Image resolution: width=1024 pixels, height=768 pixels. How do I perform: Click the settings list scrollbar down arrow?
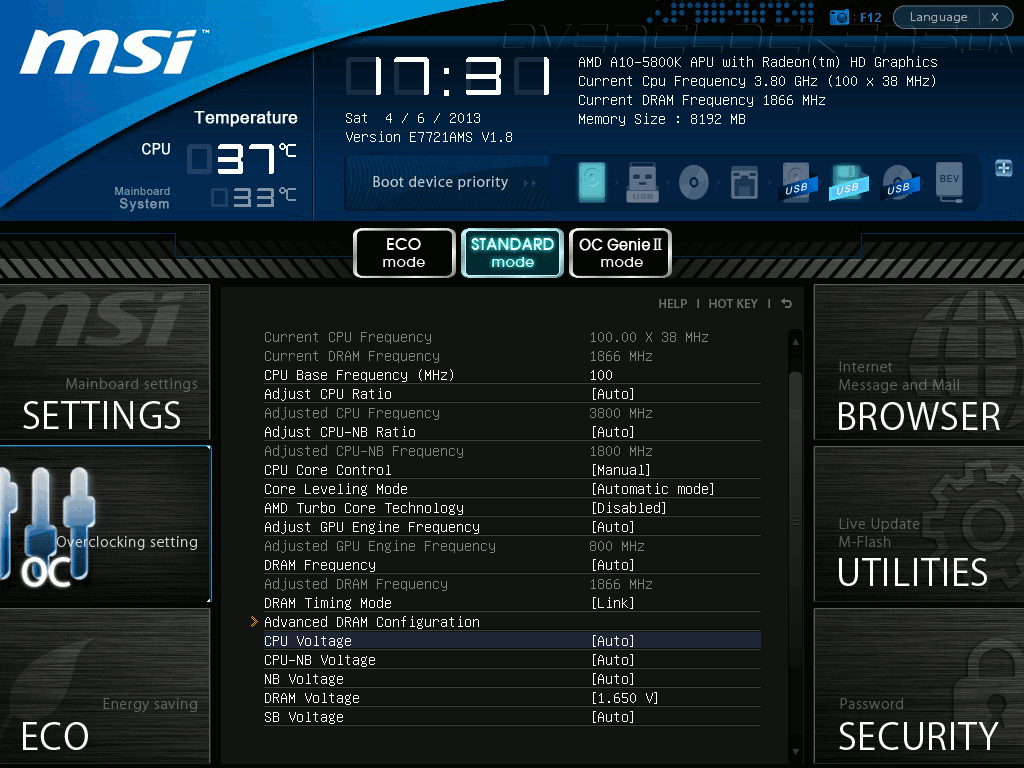(795, 752)
